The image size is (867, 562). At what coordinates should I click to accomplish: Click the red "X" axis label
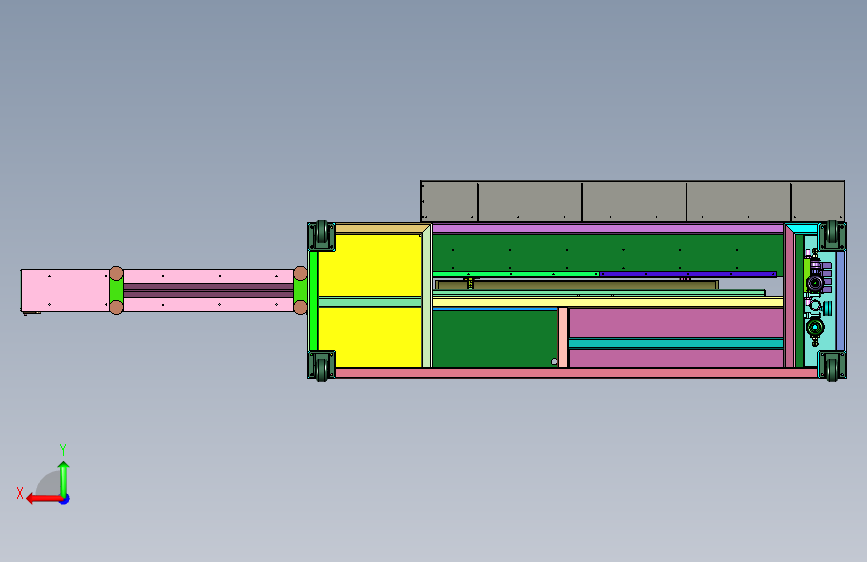(x=20, y=493)
